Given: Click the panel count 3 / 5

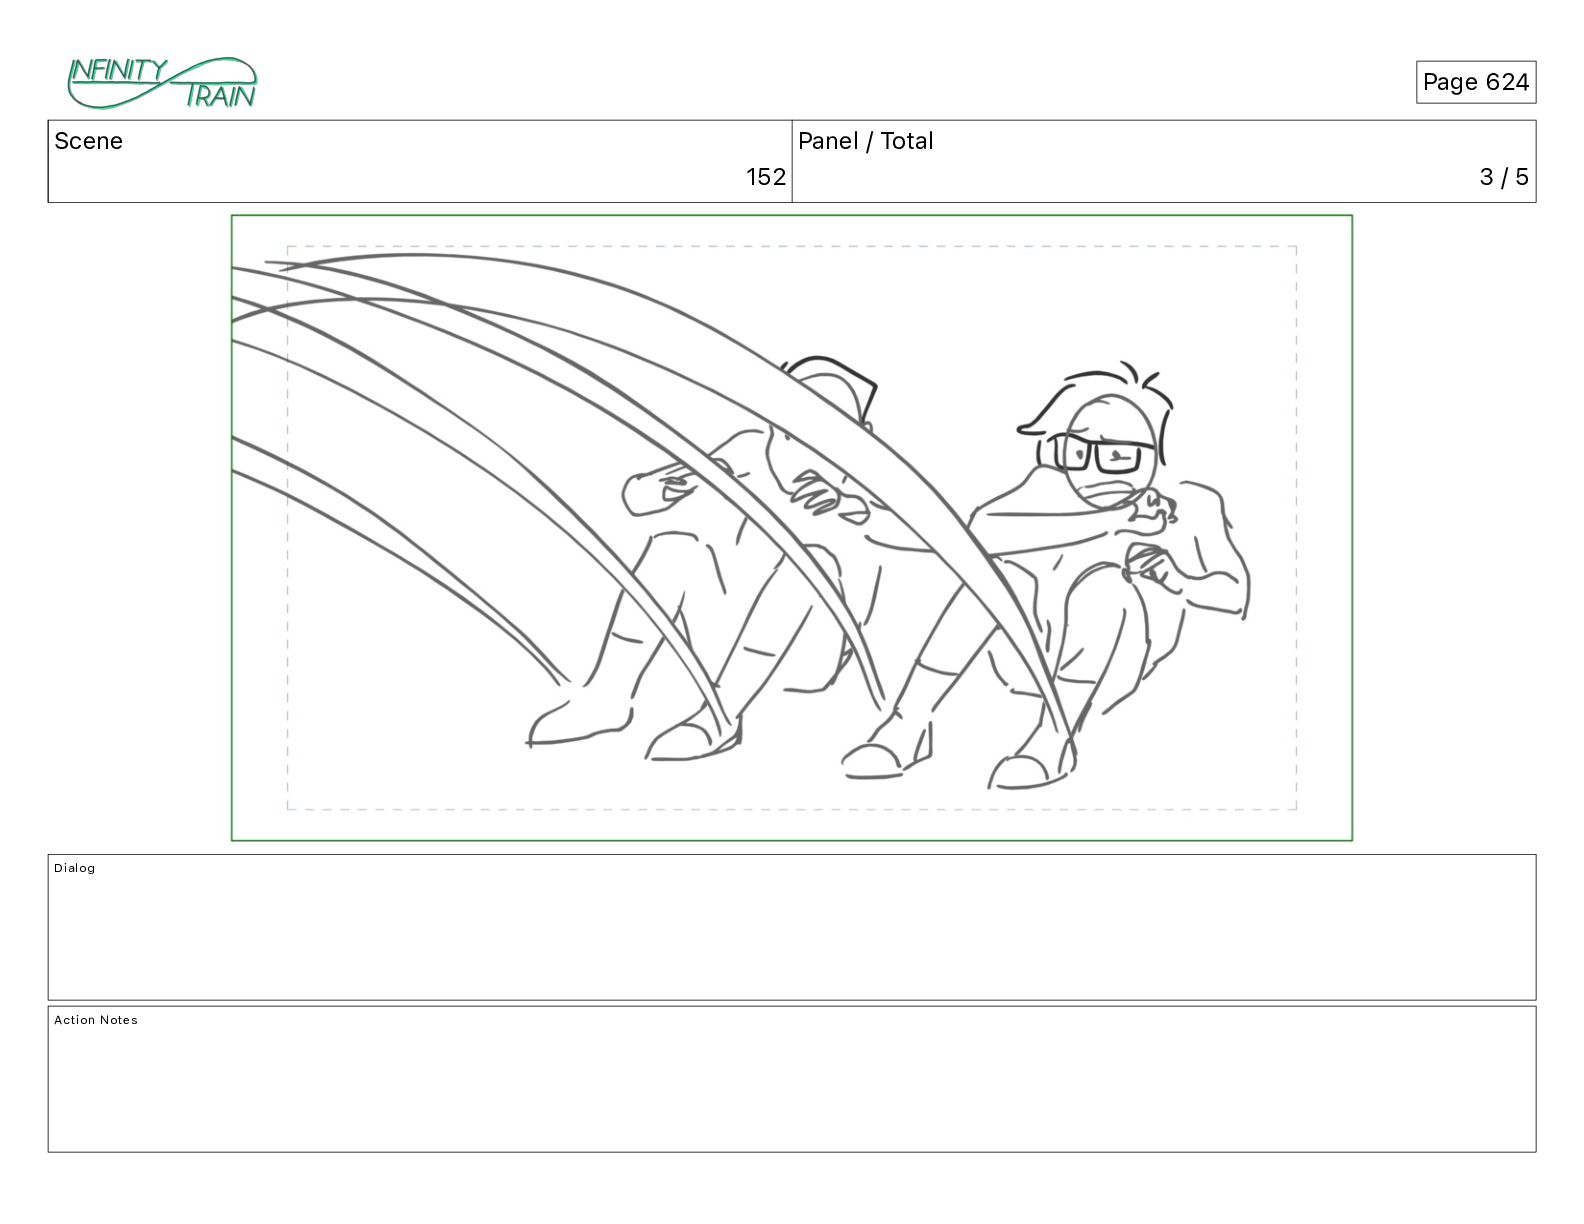Looking at the screenshot, I should point(1504,177).
